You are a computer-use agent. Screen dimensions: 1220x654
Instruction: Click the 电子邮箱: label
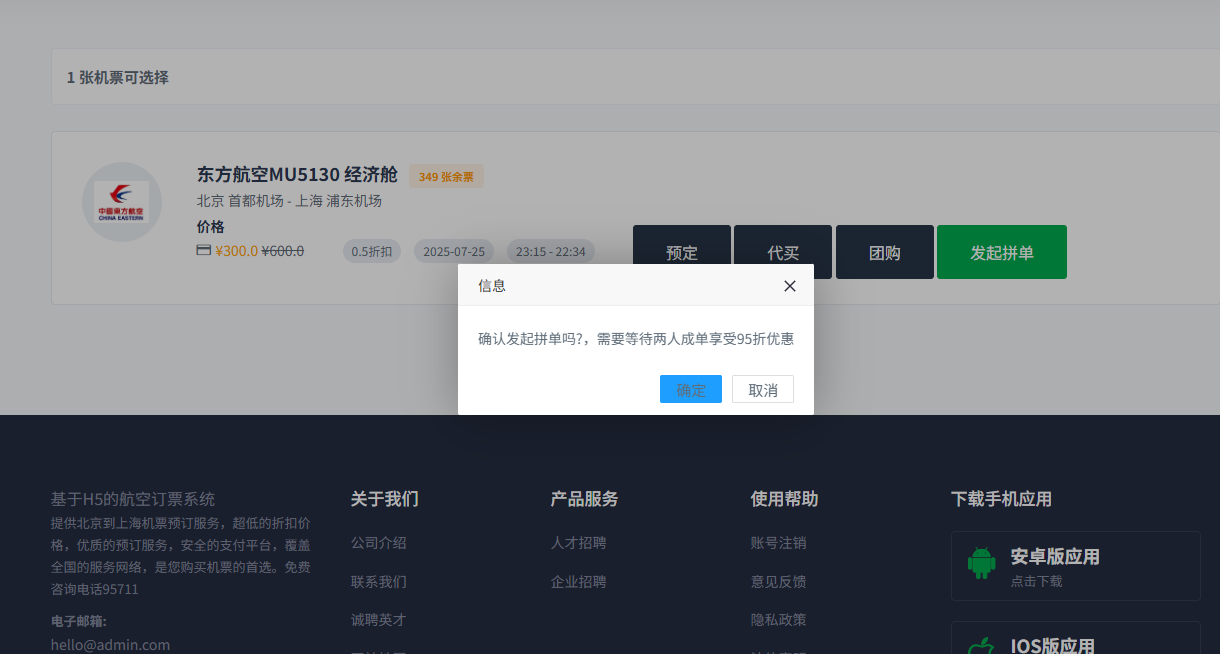pos(79,621)
